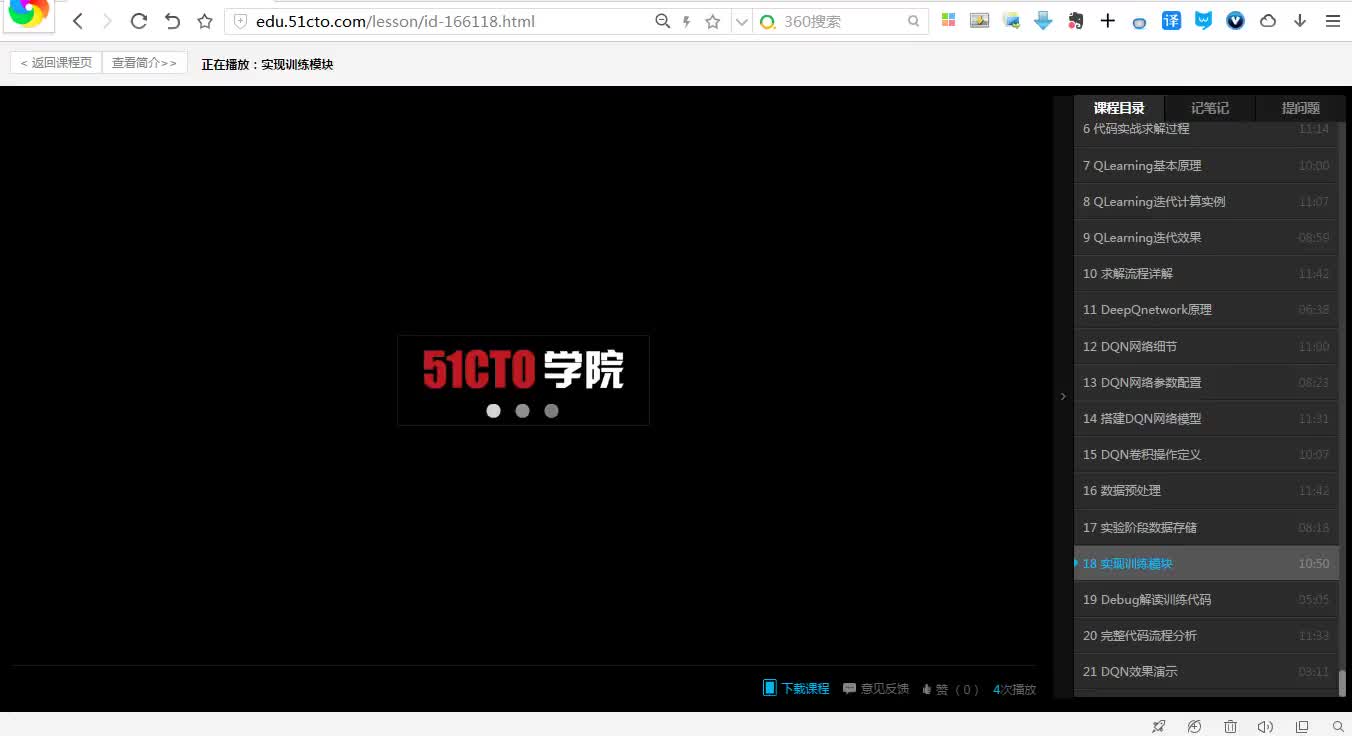The height and width of the screenshot is (736, 1352).
Task: Open lesson 19 Debug解读训练代码
Action: tap(1206, 600)
